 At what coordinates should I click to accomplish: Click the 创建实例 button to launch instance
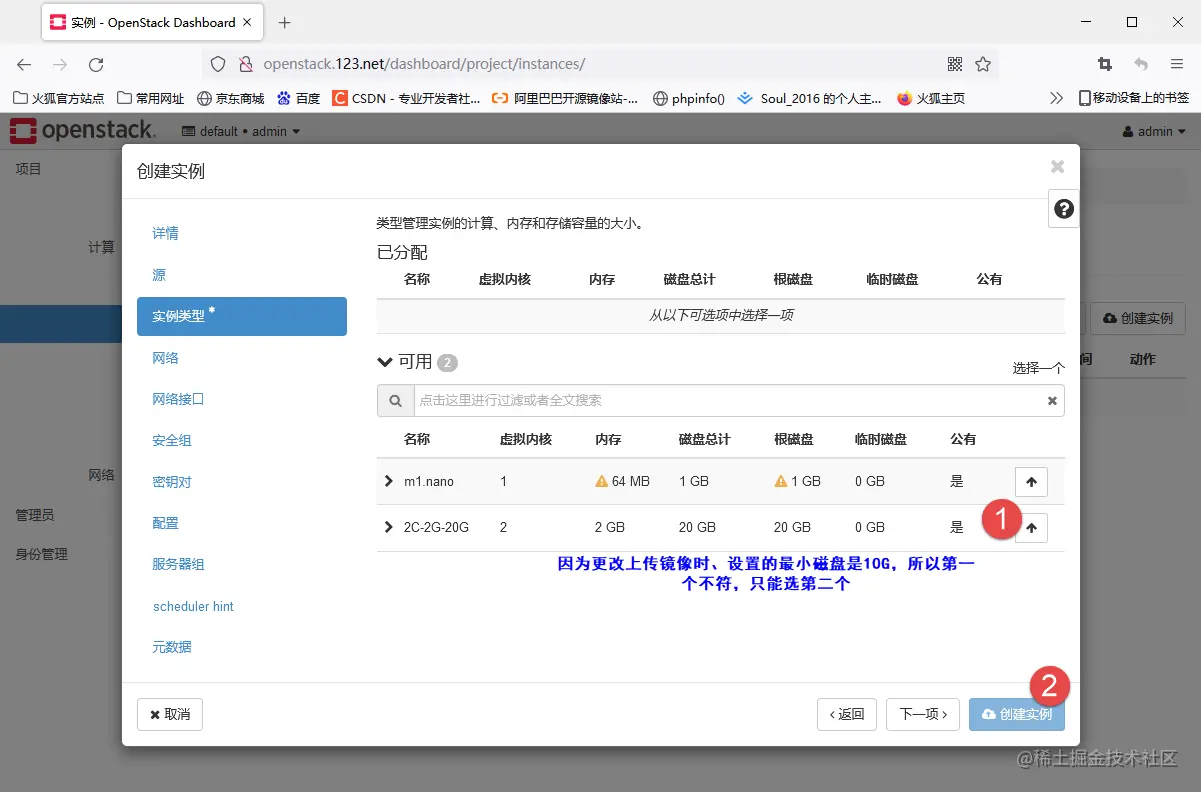[1016, 714]
